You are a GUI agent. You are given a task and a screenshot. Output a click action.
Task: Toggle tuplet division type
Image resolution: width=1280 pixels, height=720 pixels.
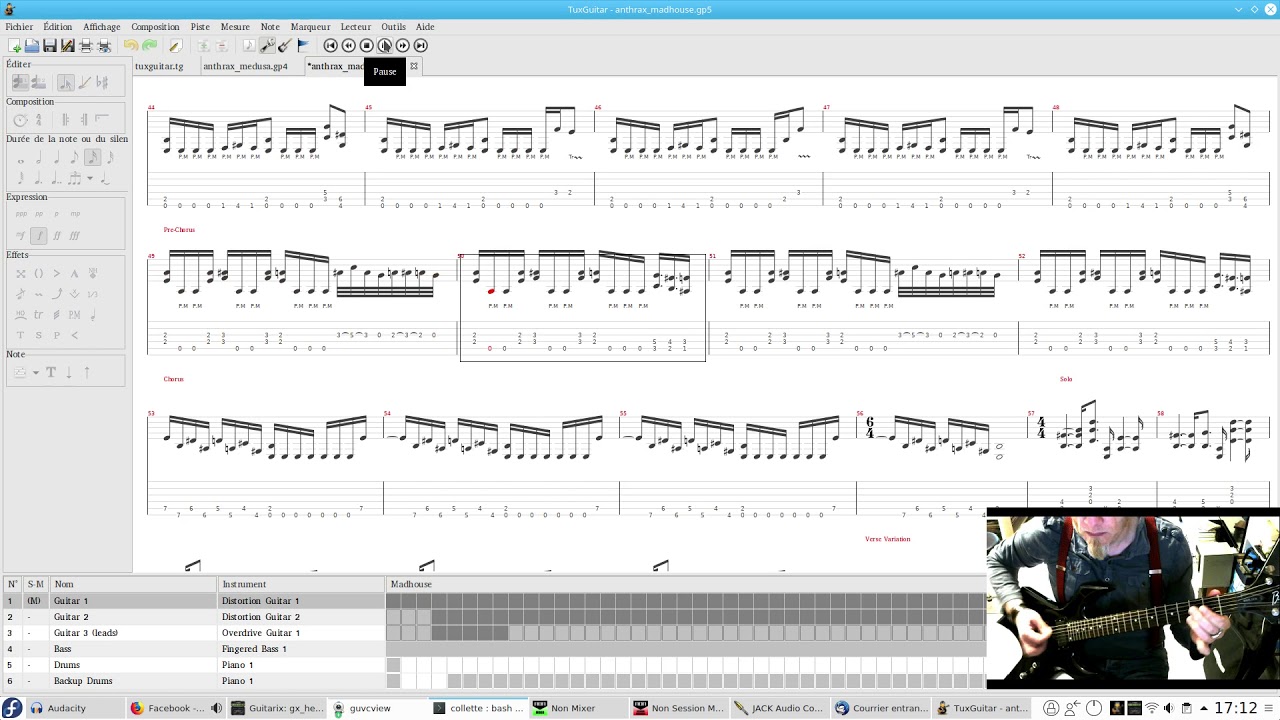pyautogui.click(x=74, y=178)
